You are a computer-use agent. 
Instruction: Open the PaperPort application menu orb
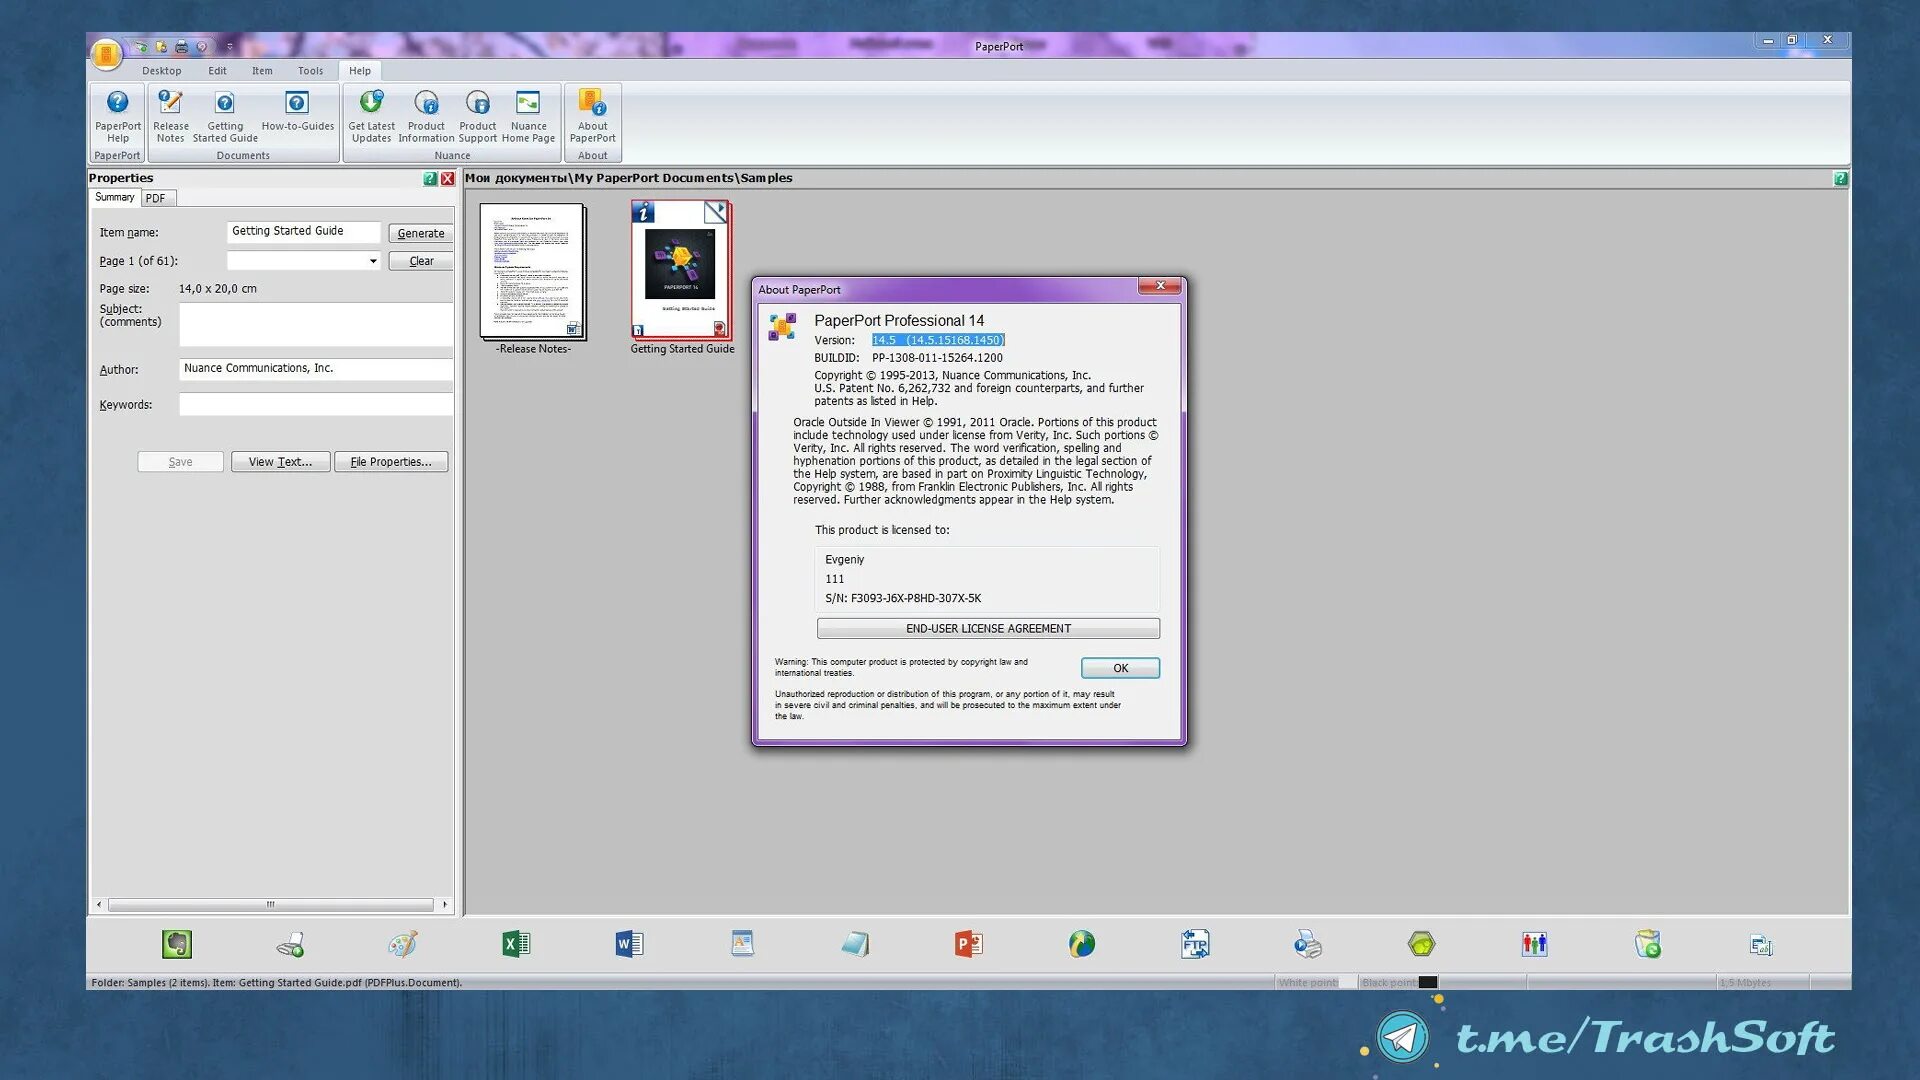(x=106, y=54)
